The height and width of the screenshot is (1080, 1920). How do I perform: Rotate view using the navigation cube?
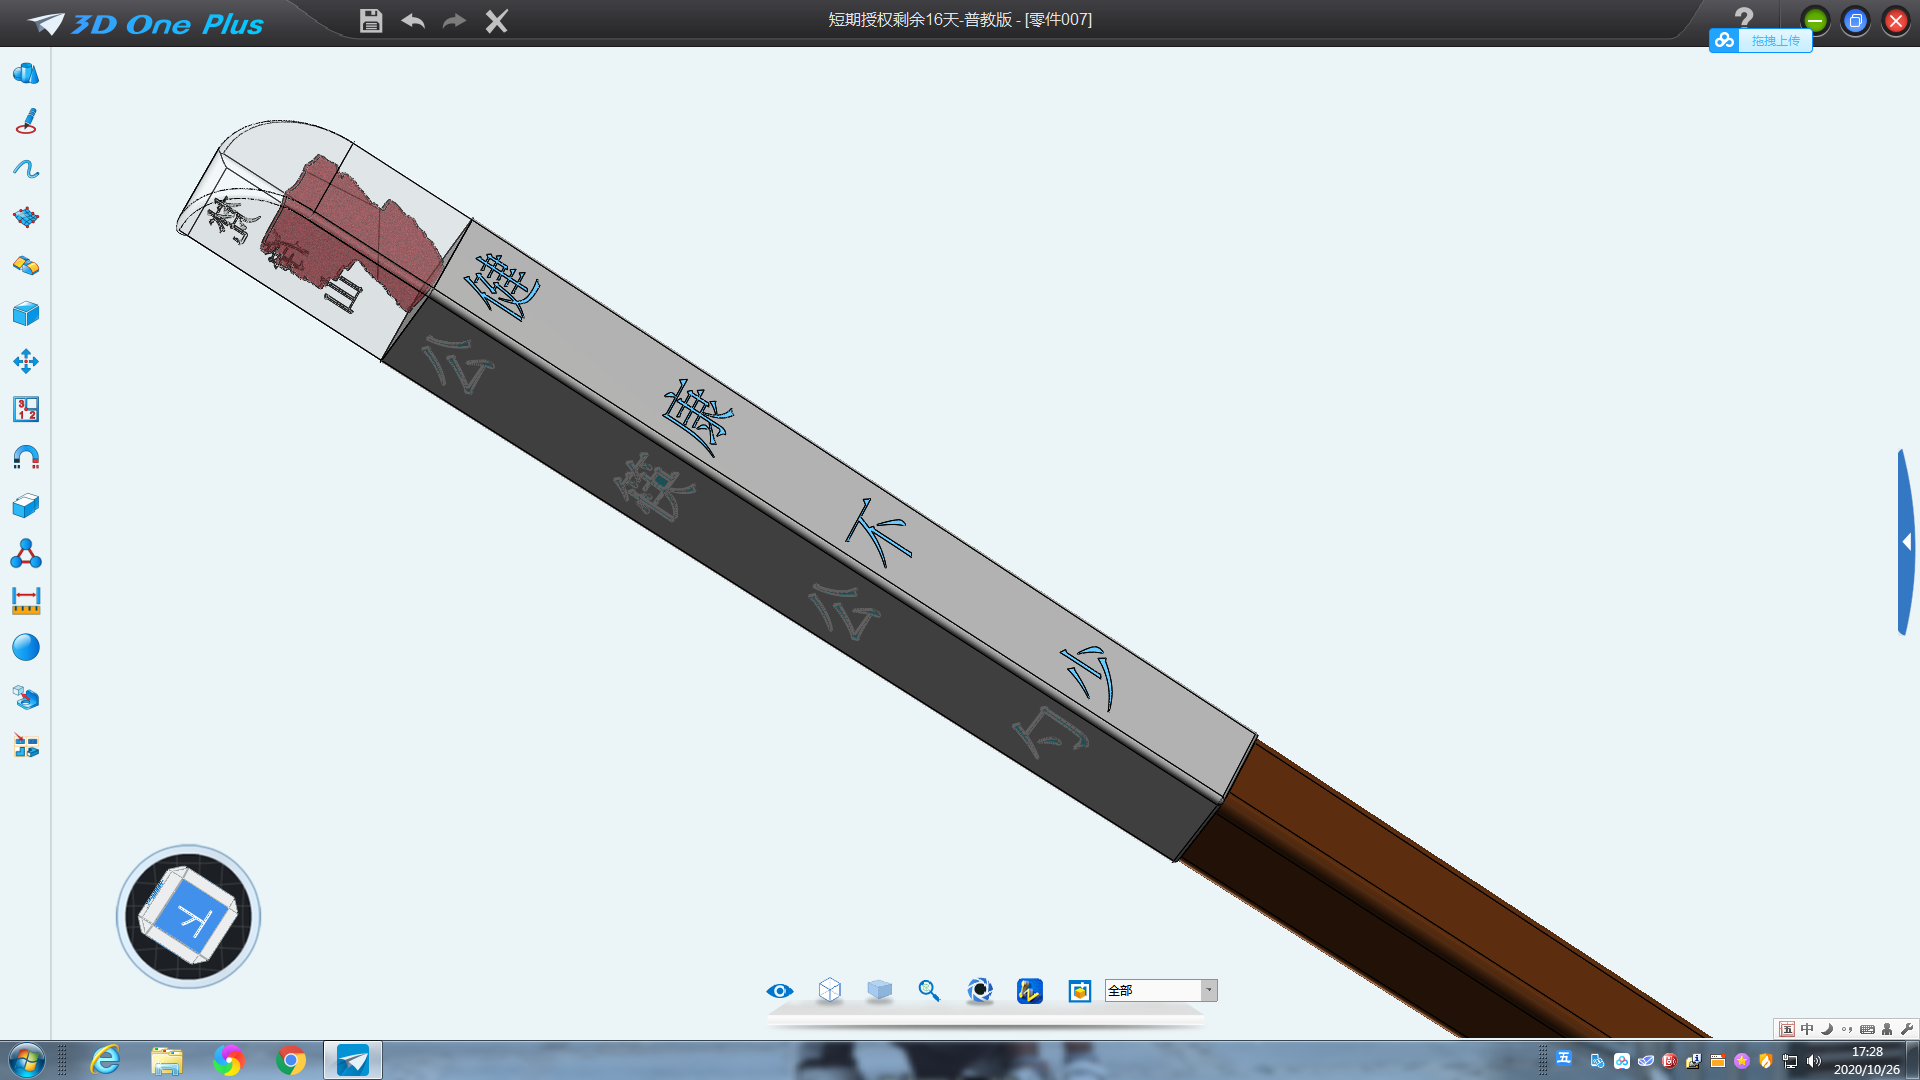coord(187,916)
